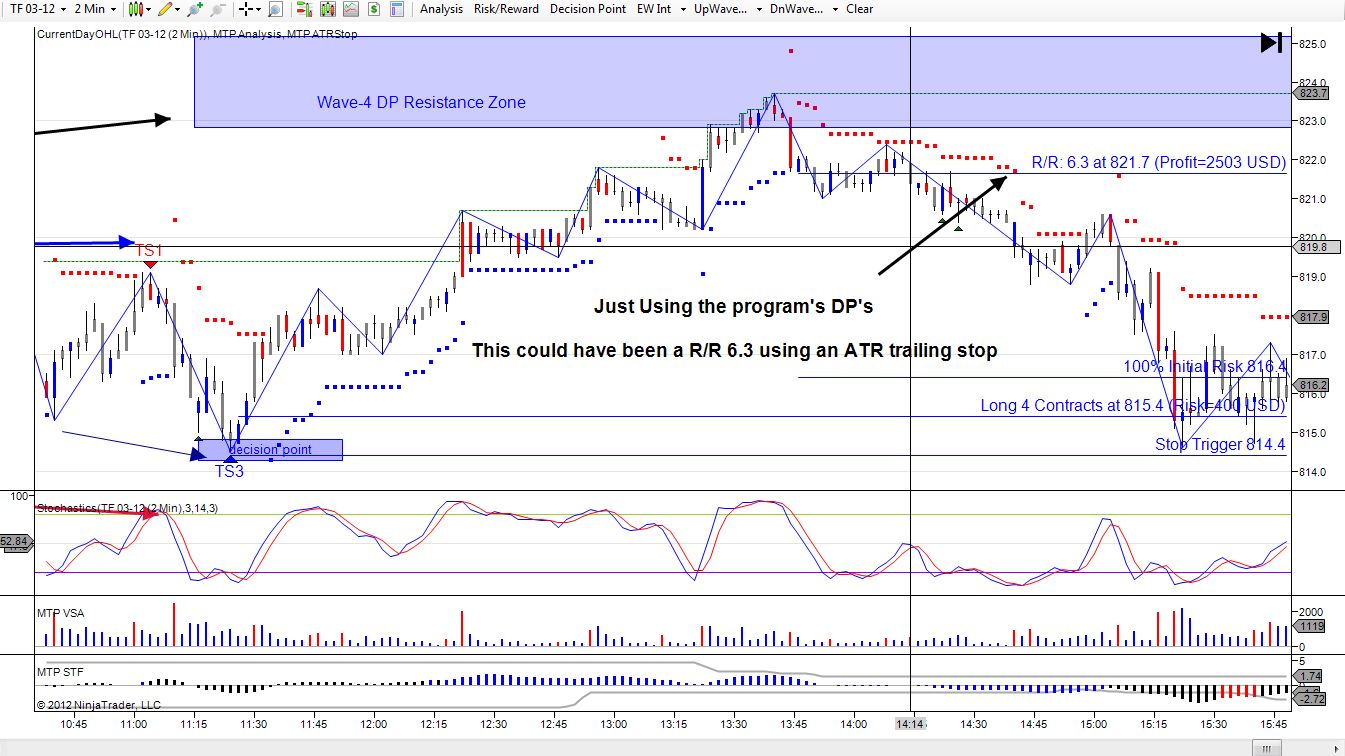Click the zoom out magnifier icon

tap(217, 9)
